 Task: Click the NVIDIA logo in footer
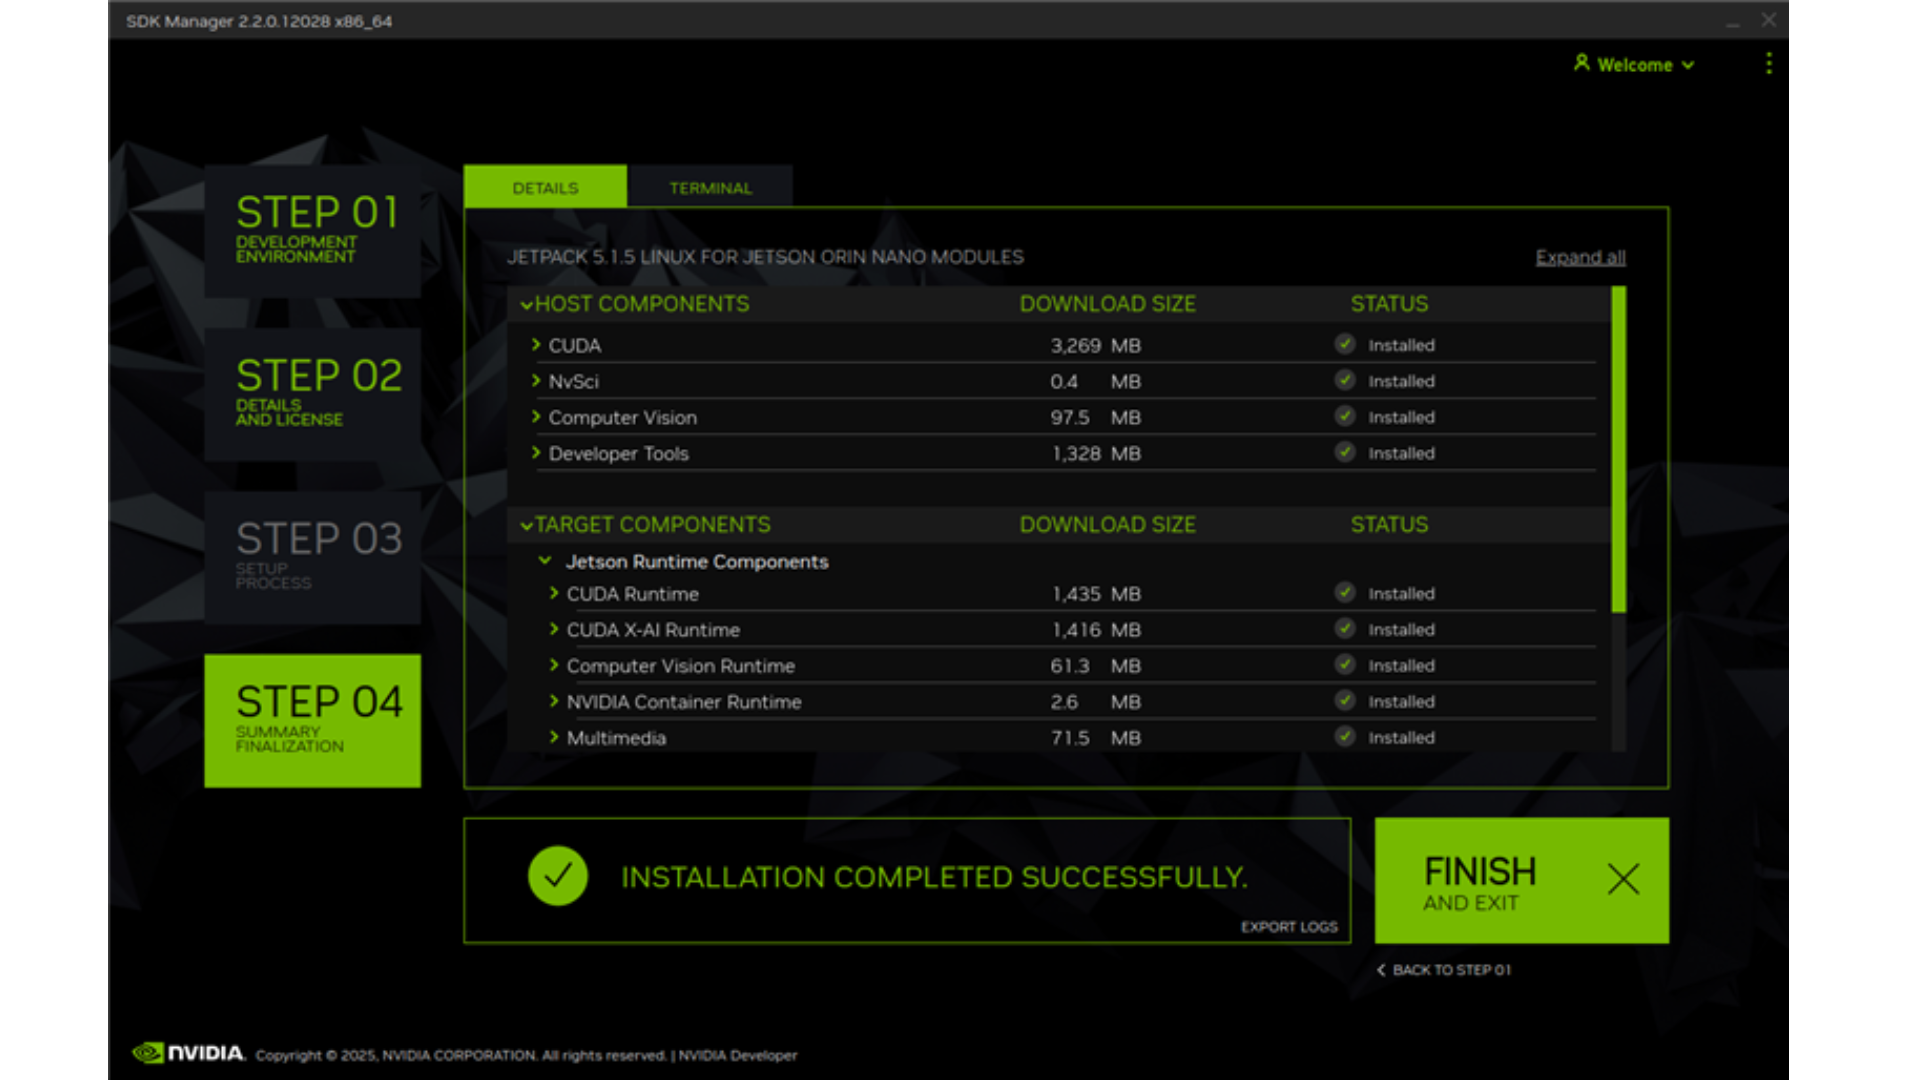point(189,1053)
